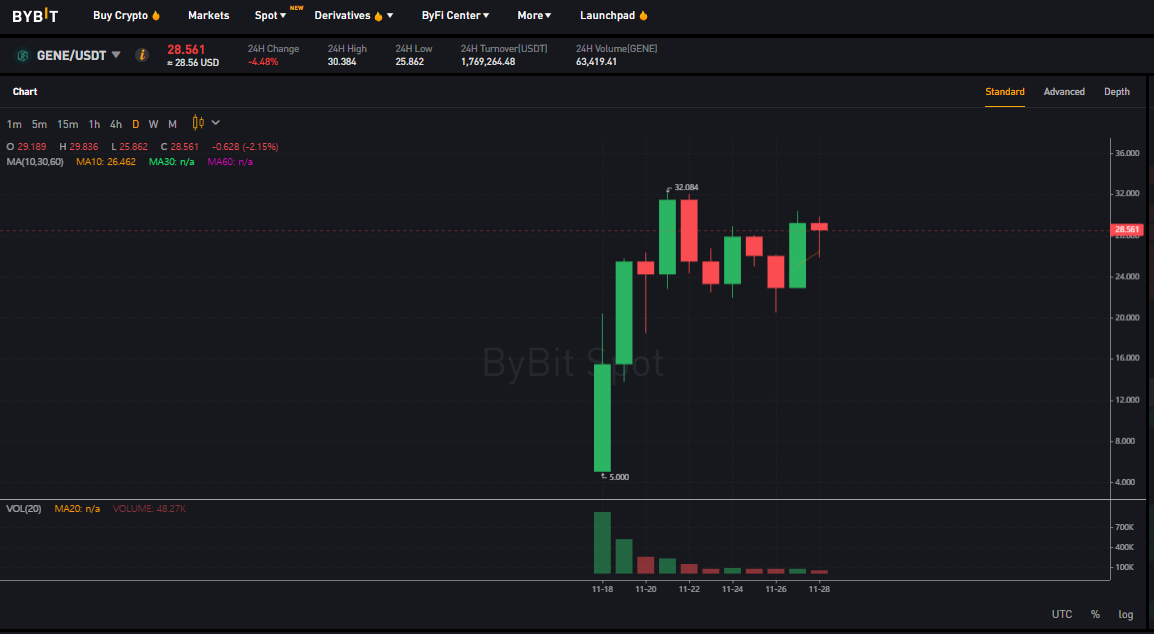Switch to Advanced chart tab
The image size is (1154, 634).
click(1064, 92)
